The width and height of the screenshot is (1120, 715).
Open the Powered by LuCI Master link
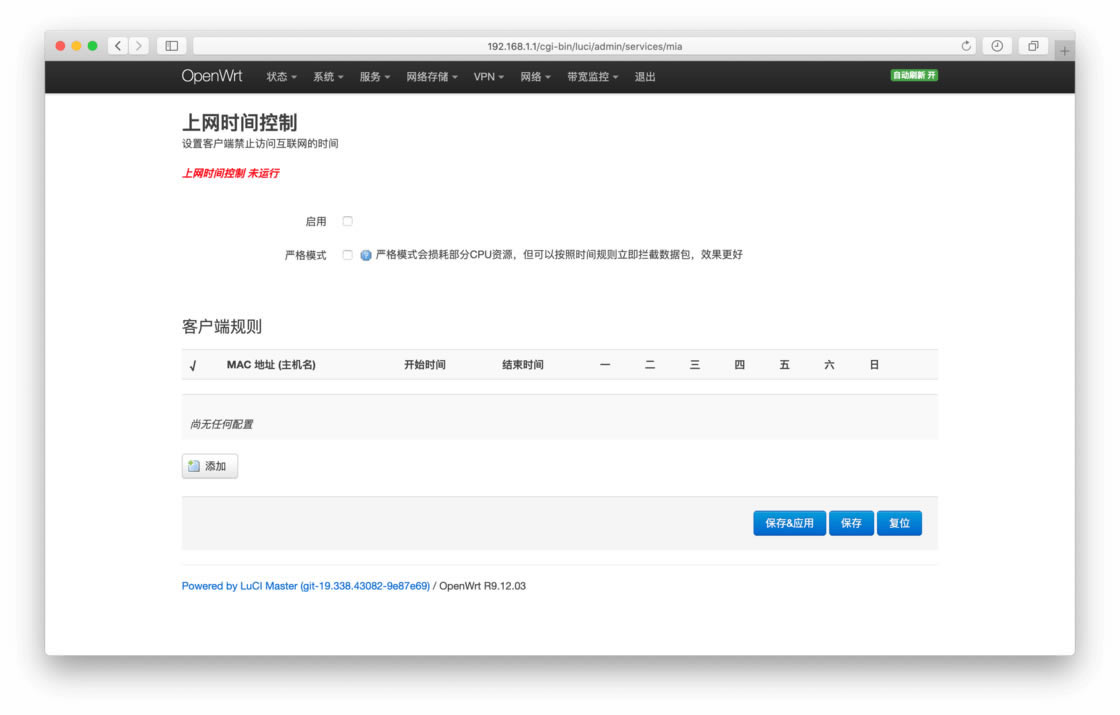point(303,586)
